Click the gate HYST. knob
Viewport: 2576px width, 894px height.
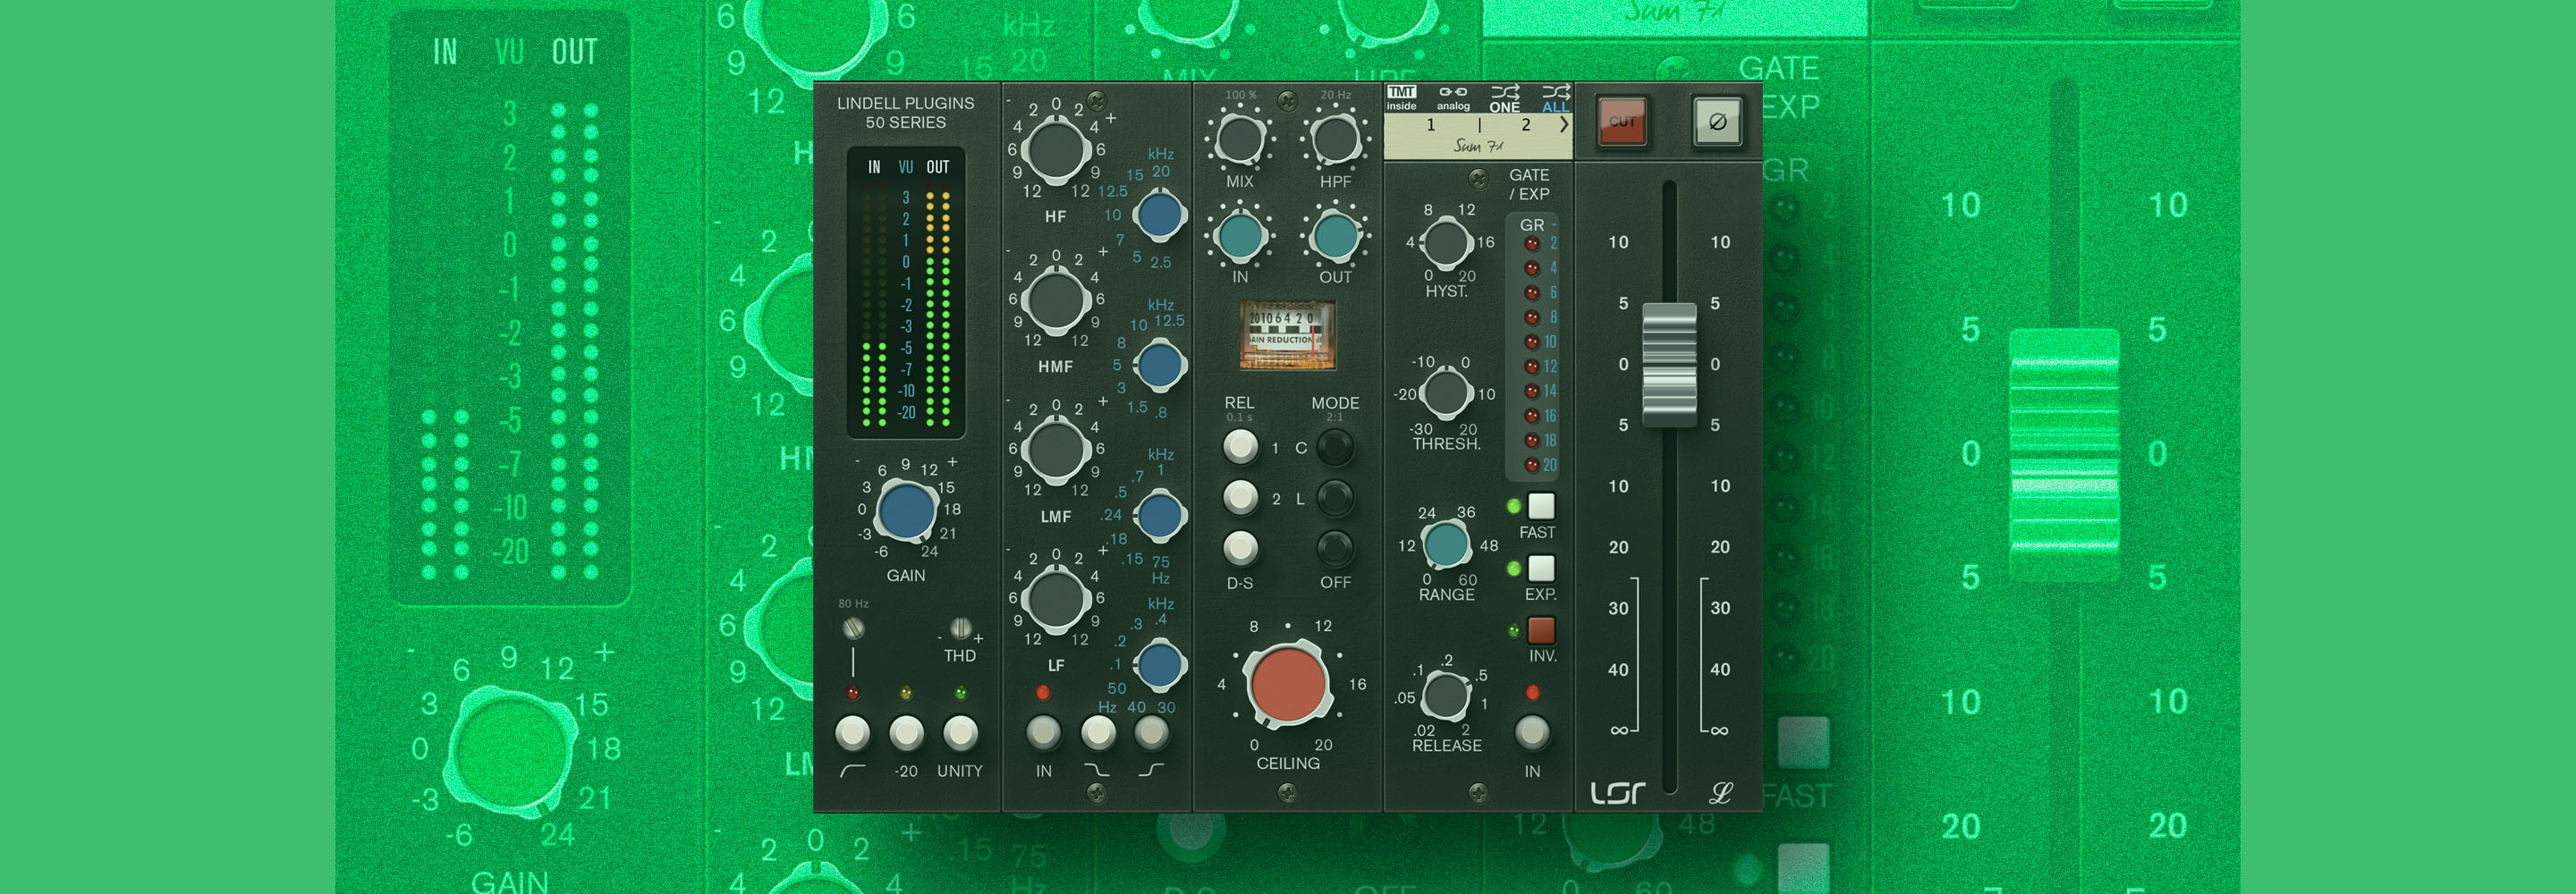pyautogui.click(x=1446, y=243)
